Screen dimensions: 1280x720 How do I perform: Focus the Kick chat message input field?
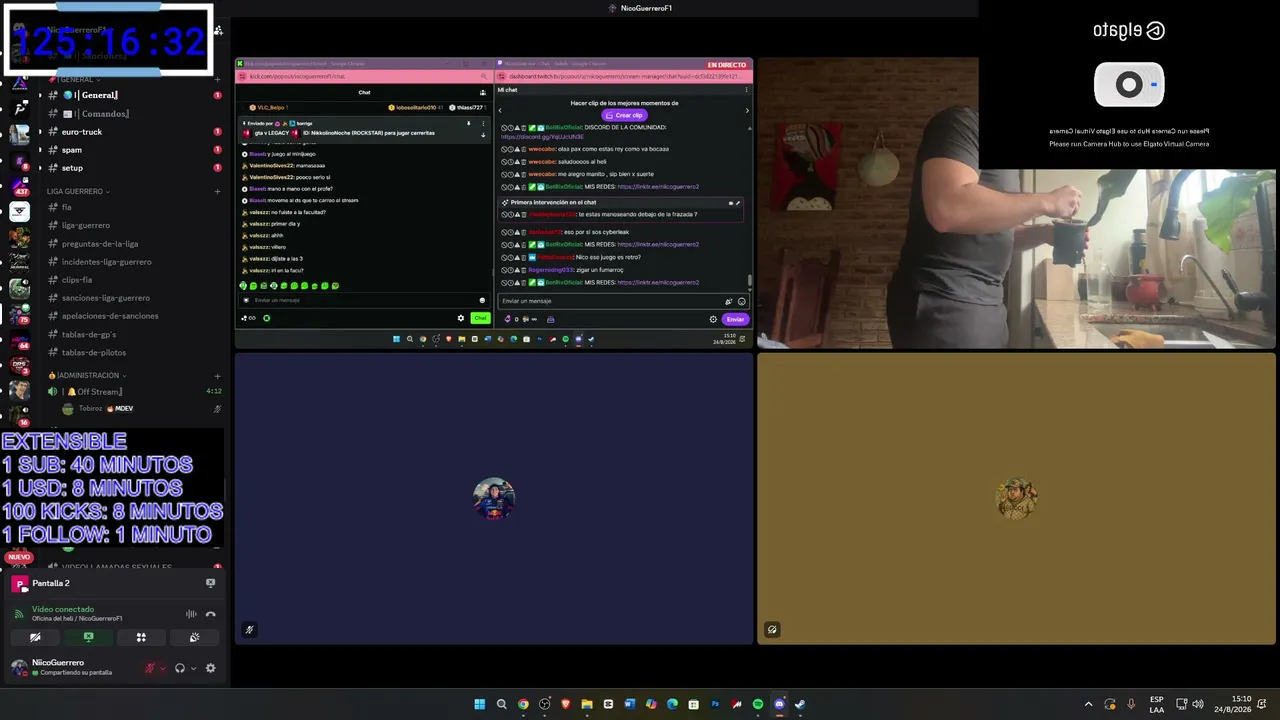365,300
